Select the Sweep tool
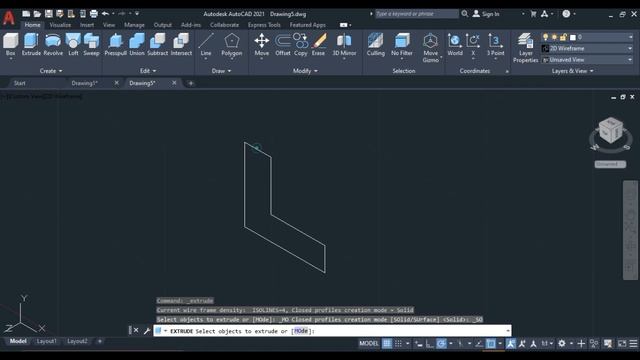Viewport: 640px width, 360px height. pyautogui.click(x=91, y=44)
